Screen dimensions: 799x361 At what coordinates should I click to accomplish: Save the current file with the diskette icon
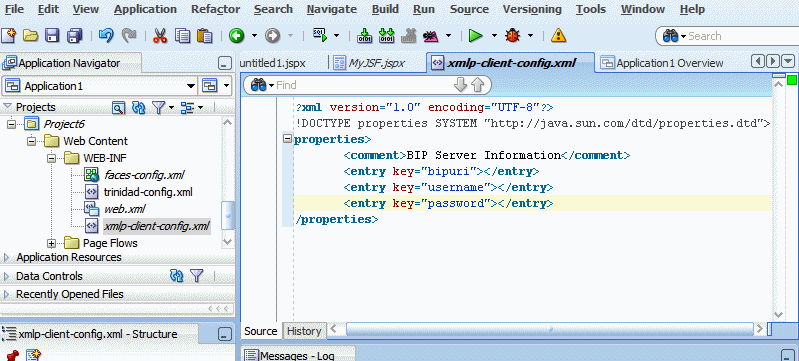[x=53, y=36]
